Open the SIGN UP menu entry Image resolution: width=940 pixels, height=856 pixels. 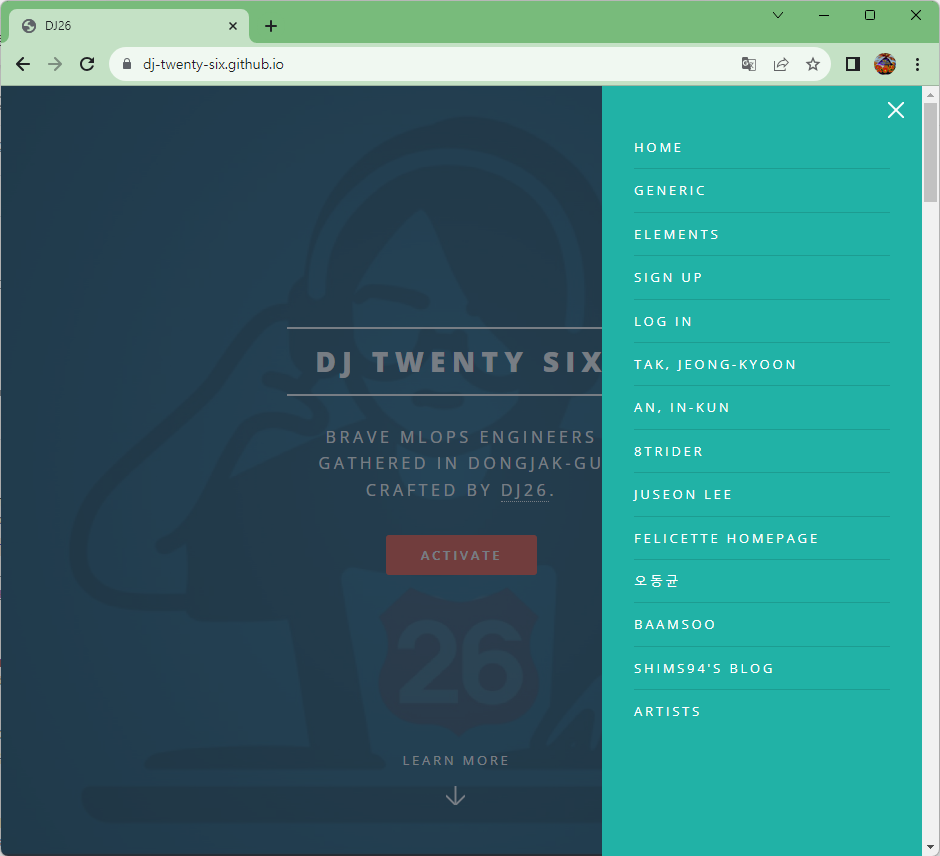[x=668, y=277]
